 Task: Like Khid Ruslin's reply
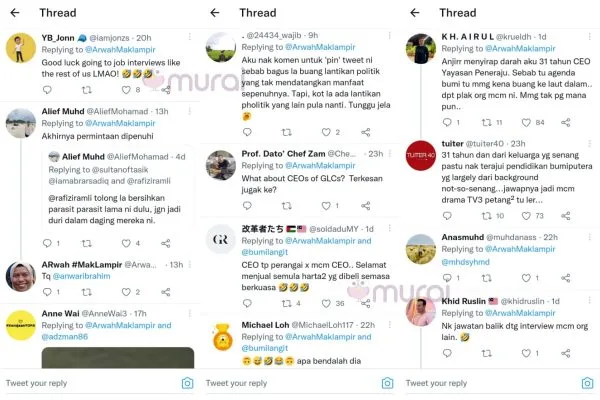[526, 353]
